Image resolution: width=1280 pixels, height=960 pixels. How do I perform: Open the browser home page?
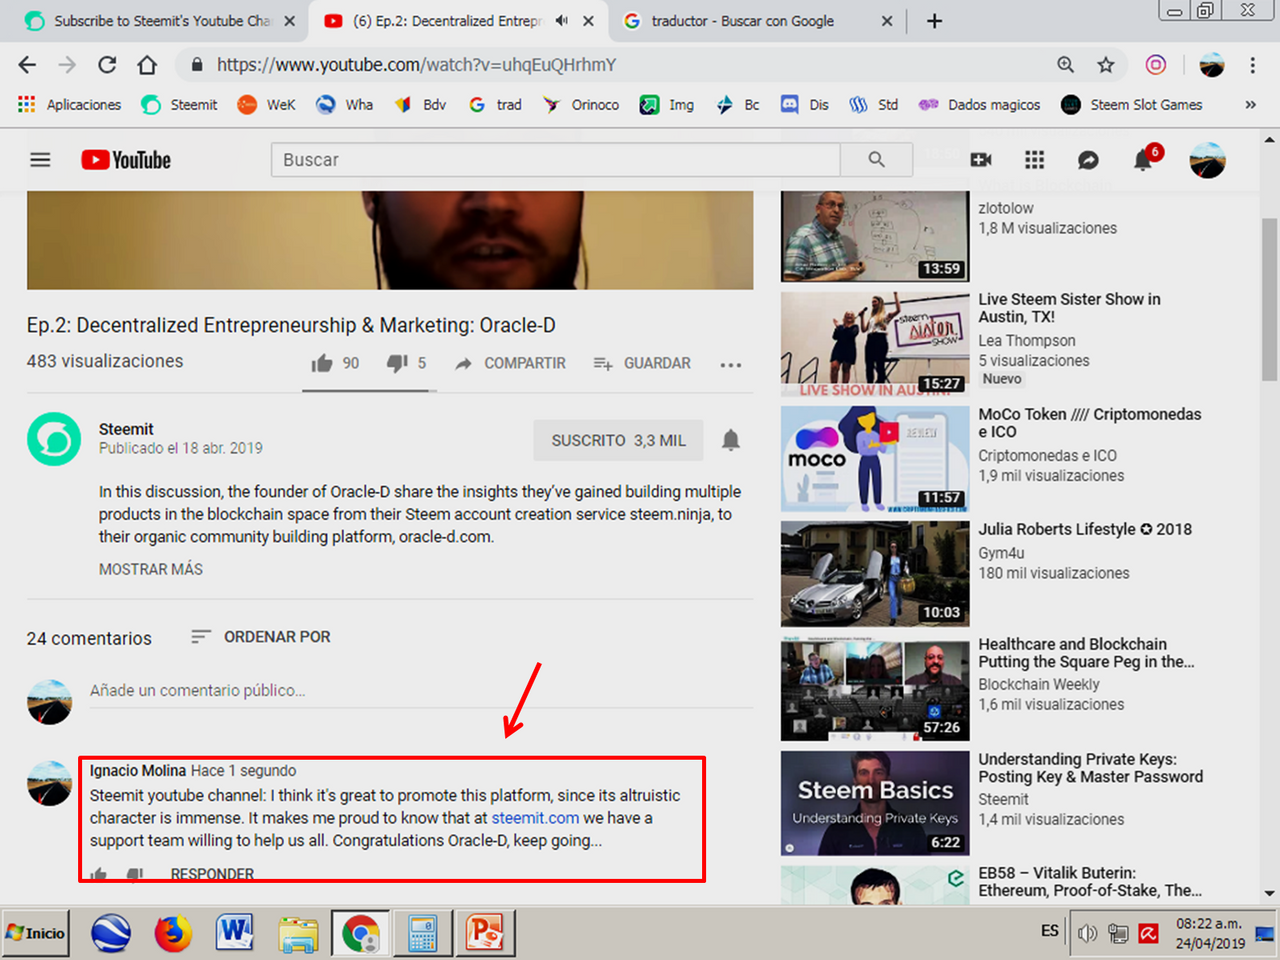click(x=147, y=65)
